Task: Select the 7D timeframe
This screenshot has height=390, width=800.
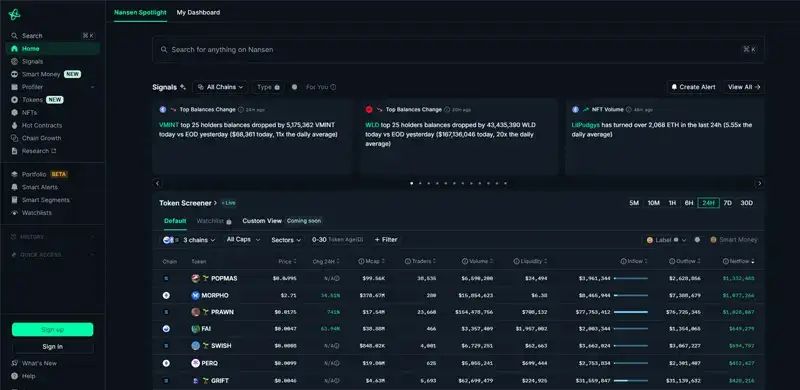Action: 728,203
